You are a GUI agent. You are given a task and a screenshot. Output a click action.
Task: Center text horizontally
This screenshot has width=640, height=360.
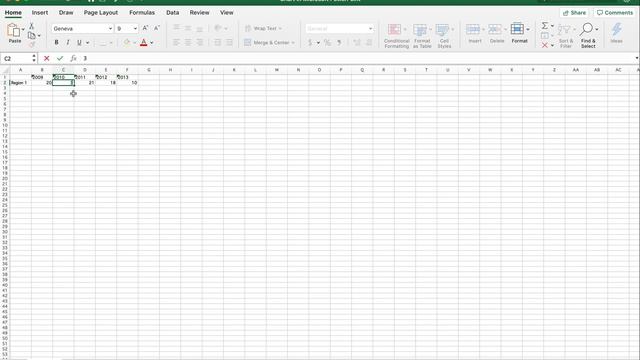coord(188,42)
